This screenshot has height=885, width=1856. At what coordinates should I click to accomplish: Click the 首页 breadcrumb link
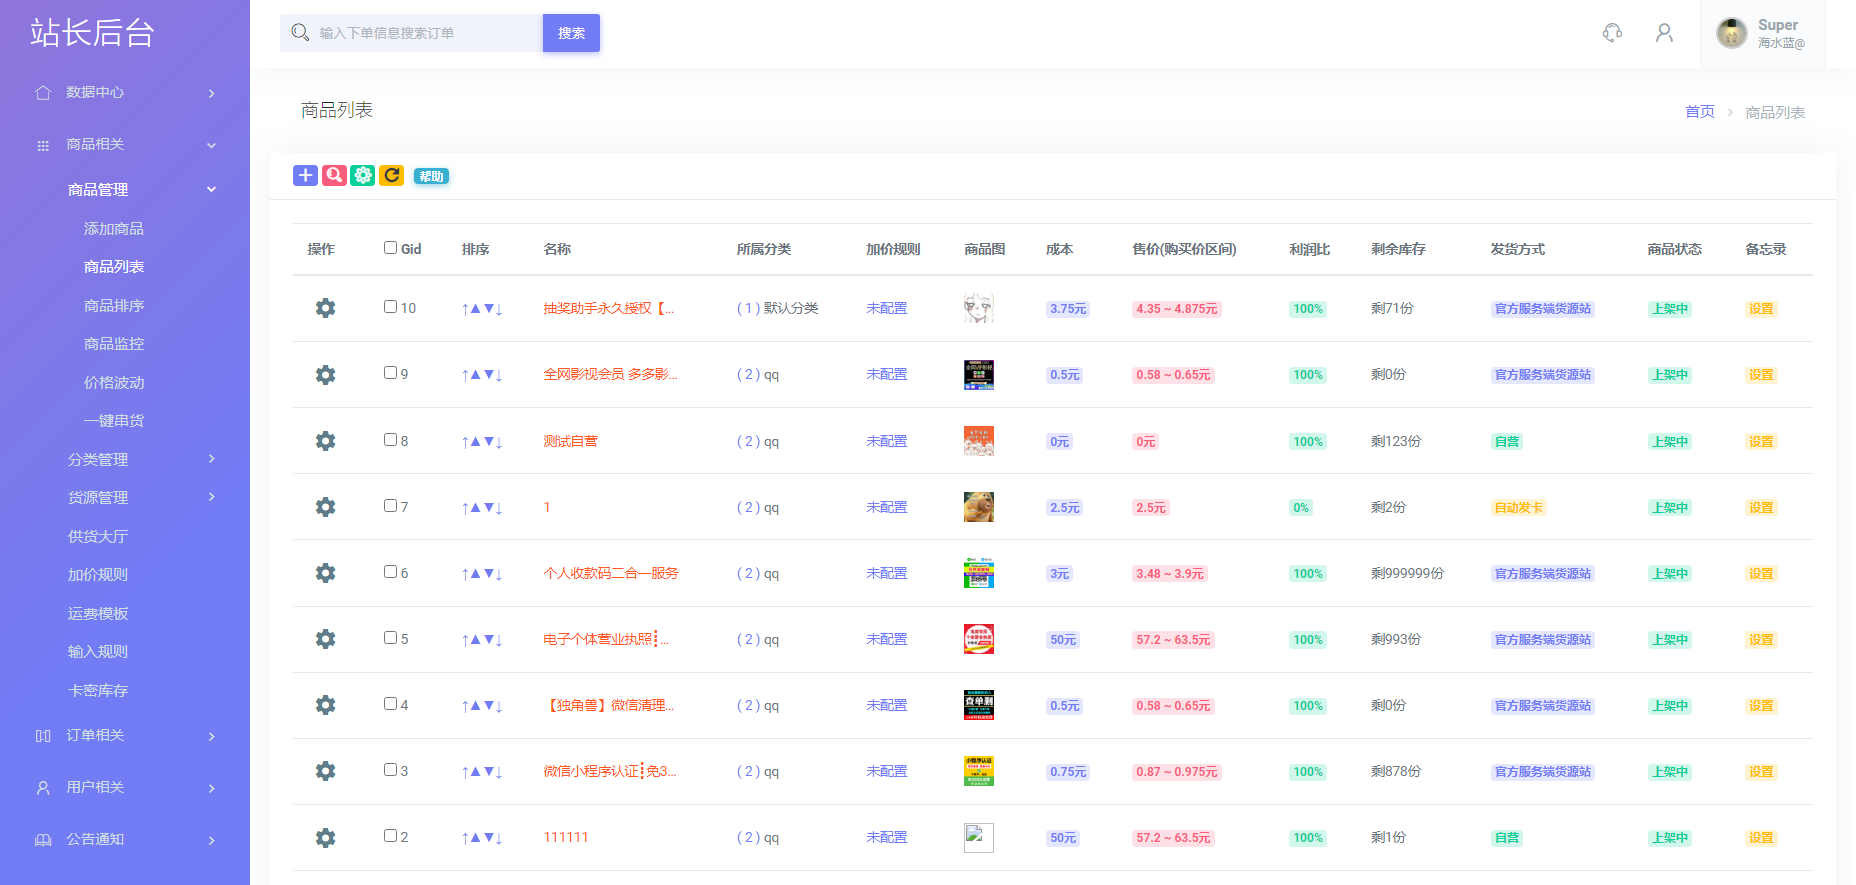(1699, 112)
